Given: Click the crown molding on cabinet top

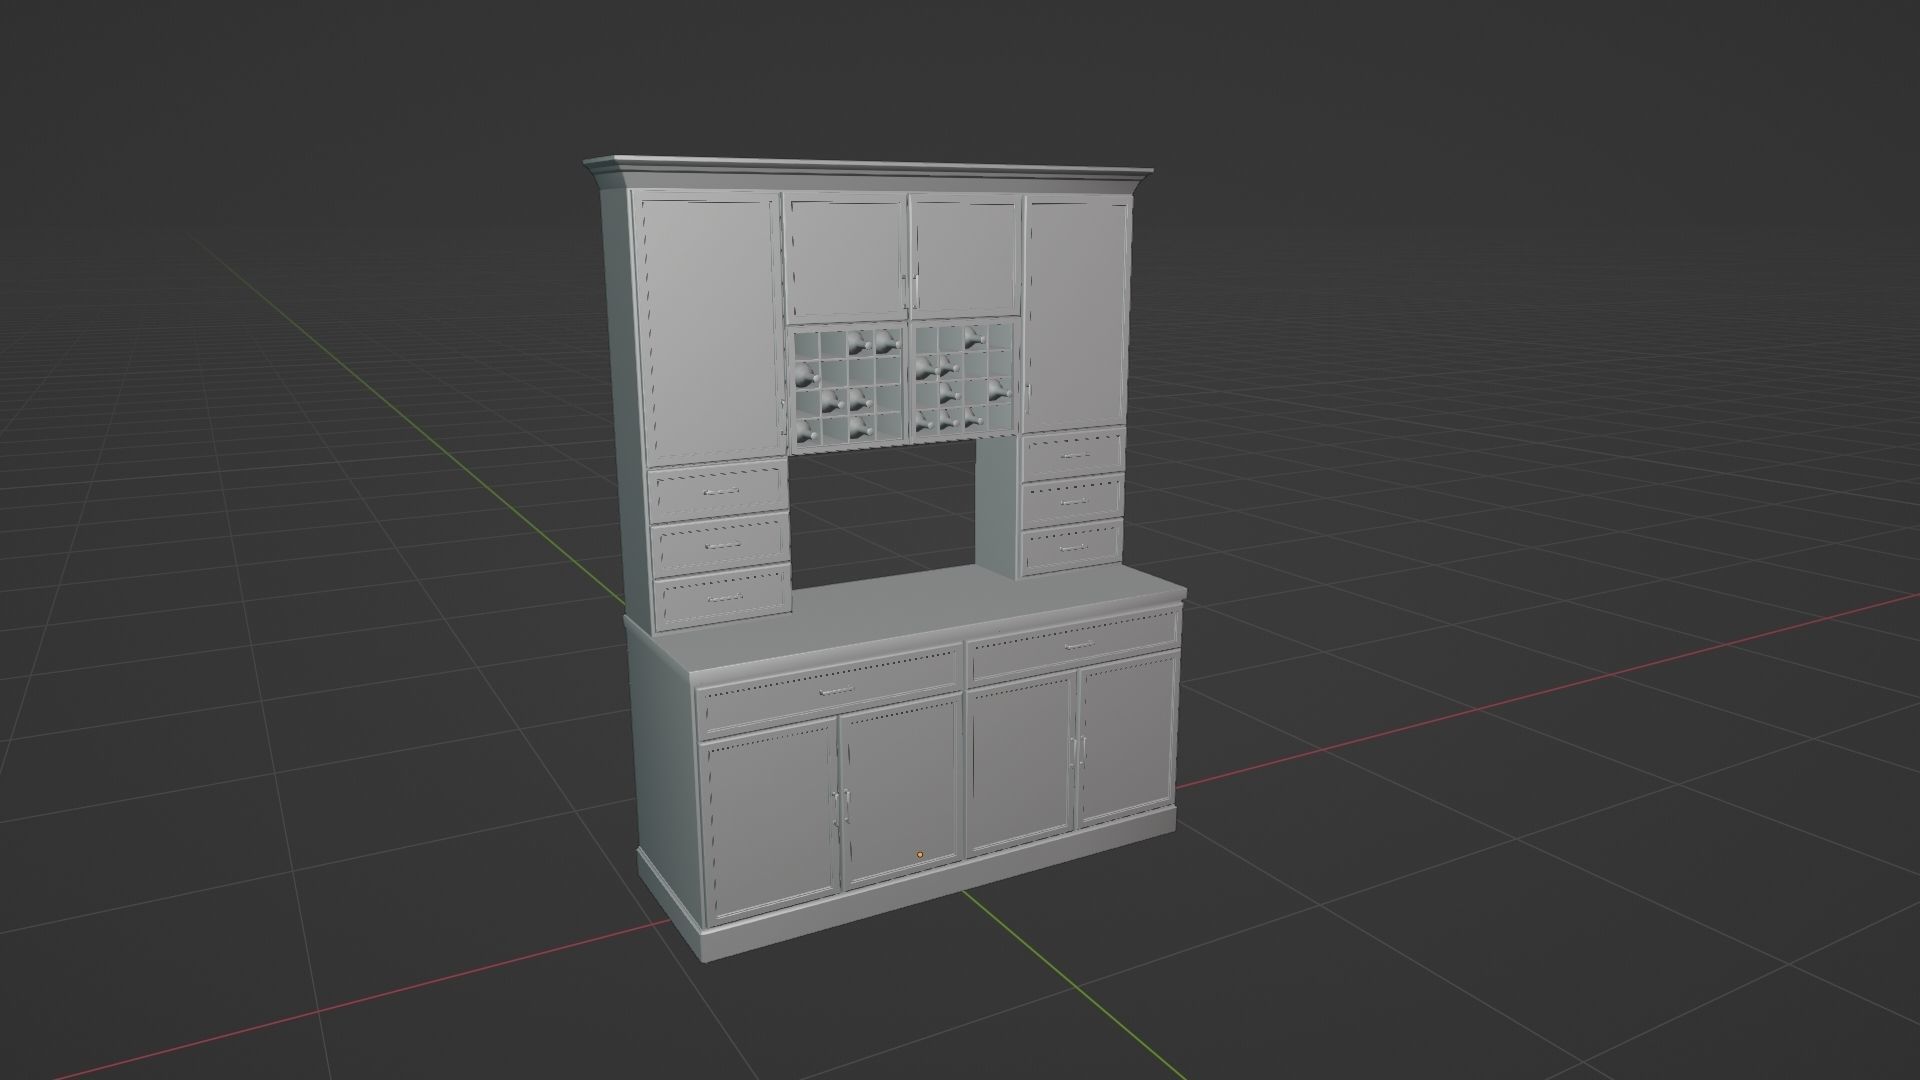Looking at the screenshot, I should (x=868, y=175).
